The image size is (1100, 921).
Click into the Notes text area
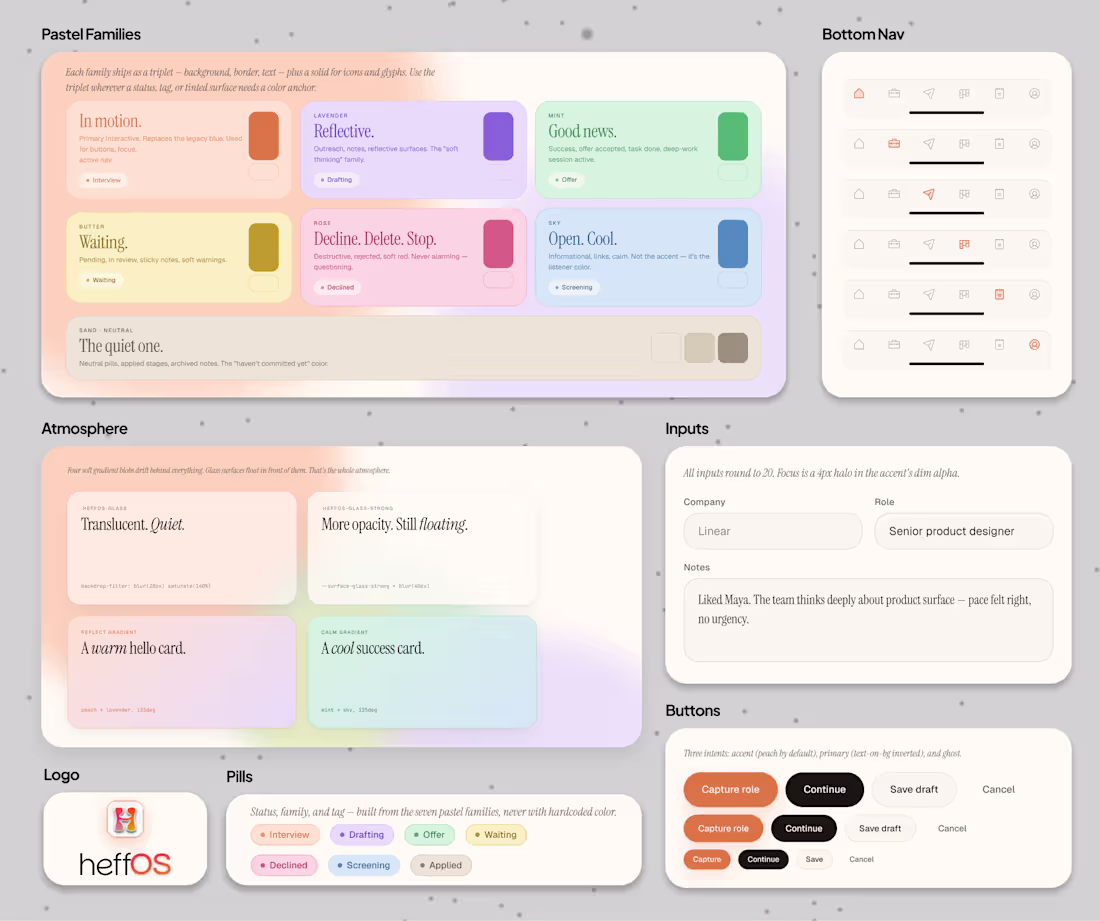868,620
